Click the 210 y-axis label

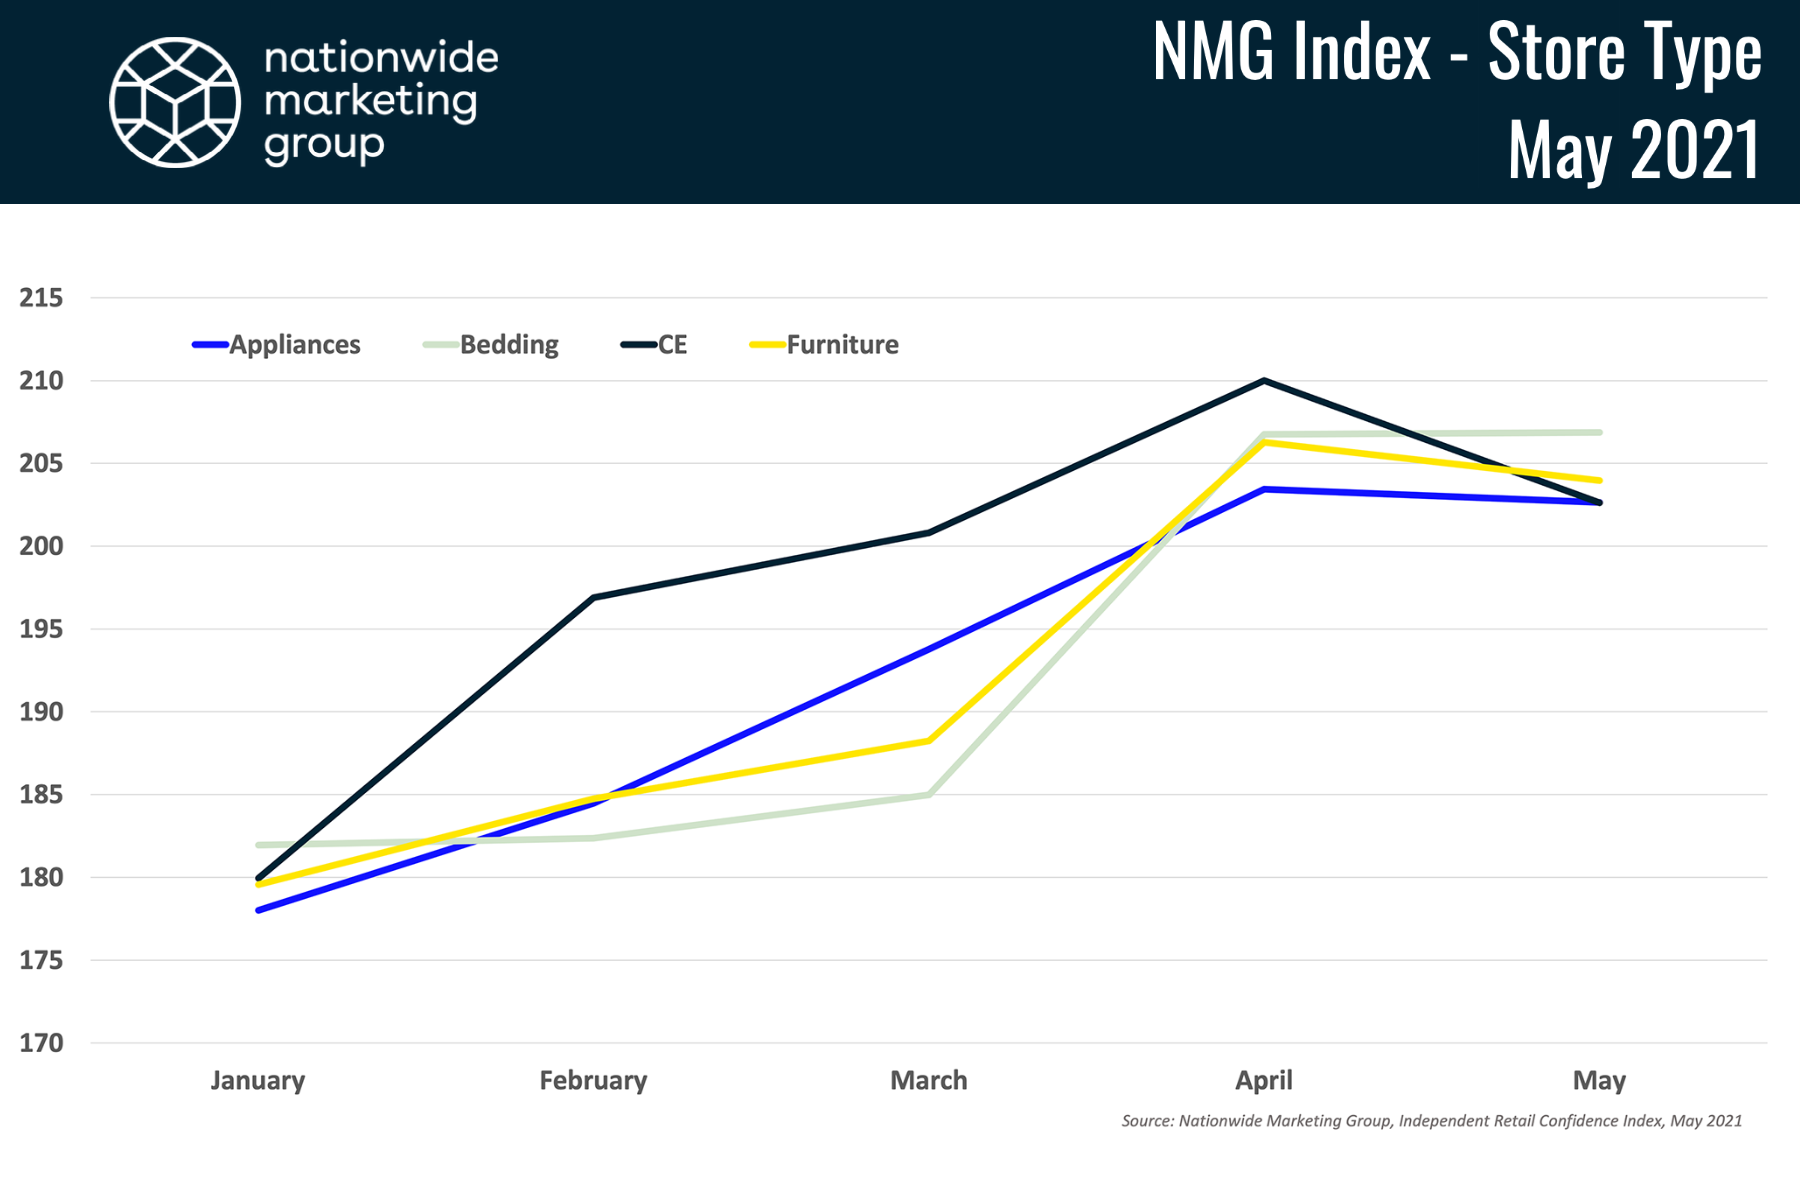(x=41, y=381)
